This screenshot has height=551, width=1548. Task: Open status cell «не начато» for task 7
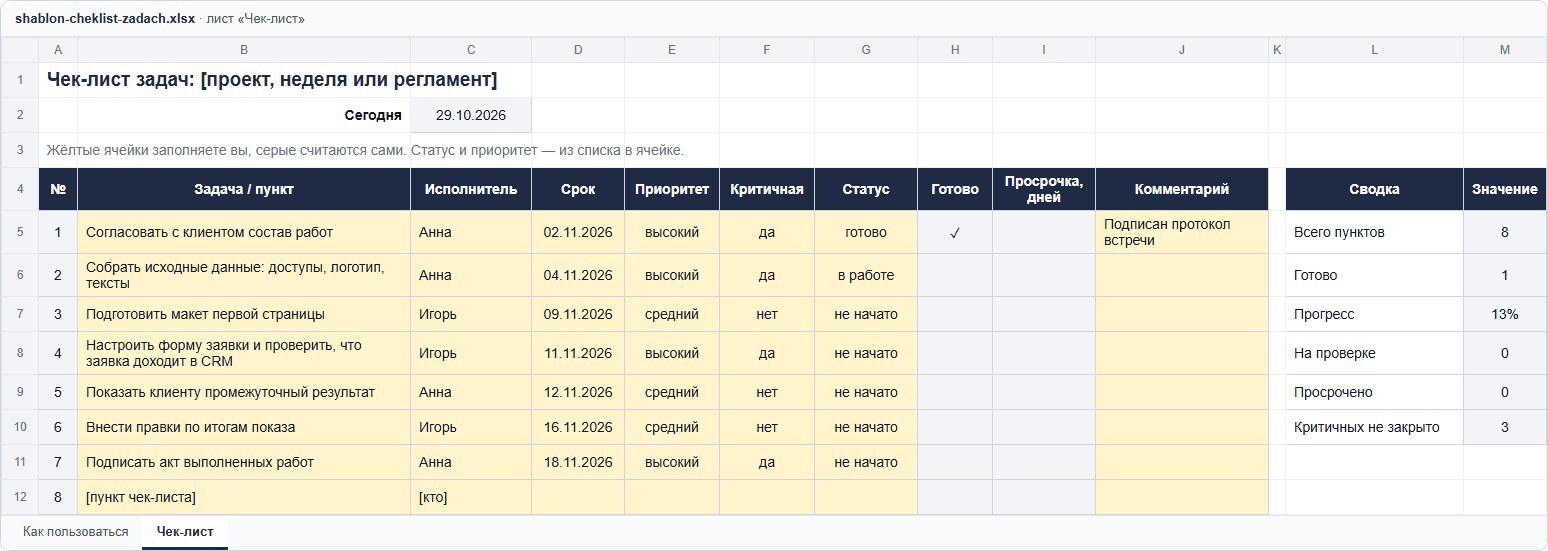(866, 462)
